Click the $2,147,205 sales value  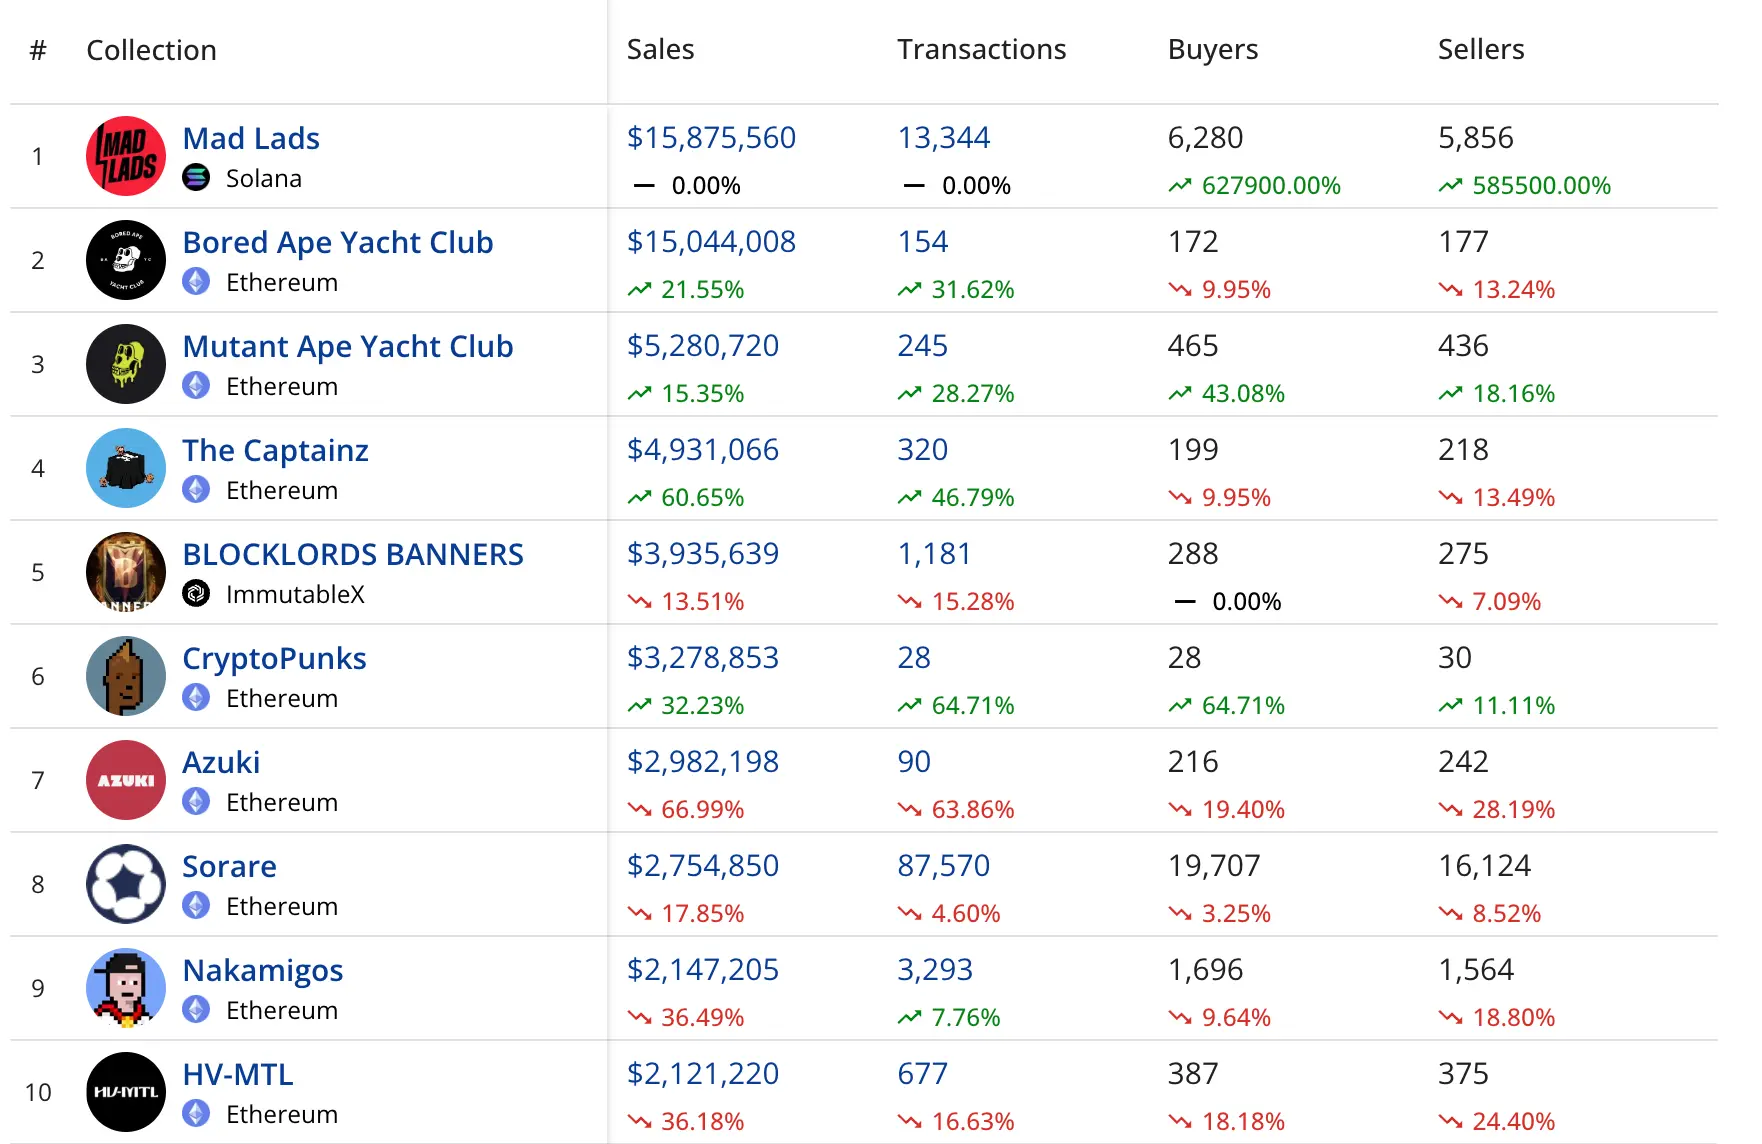click(703, 970)
